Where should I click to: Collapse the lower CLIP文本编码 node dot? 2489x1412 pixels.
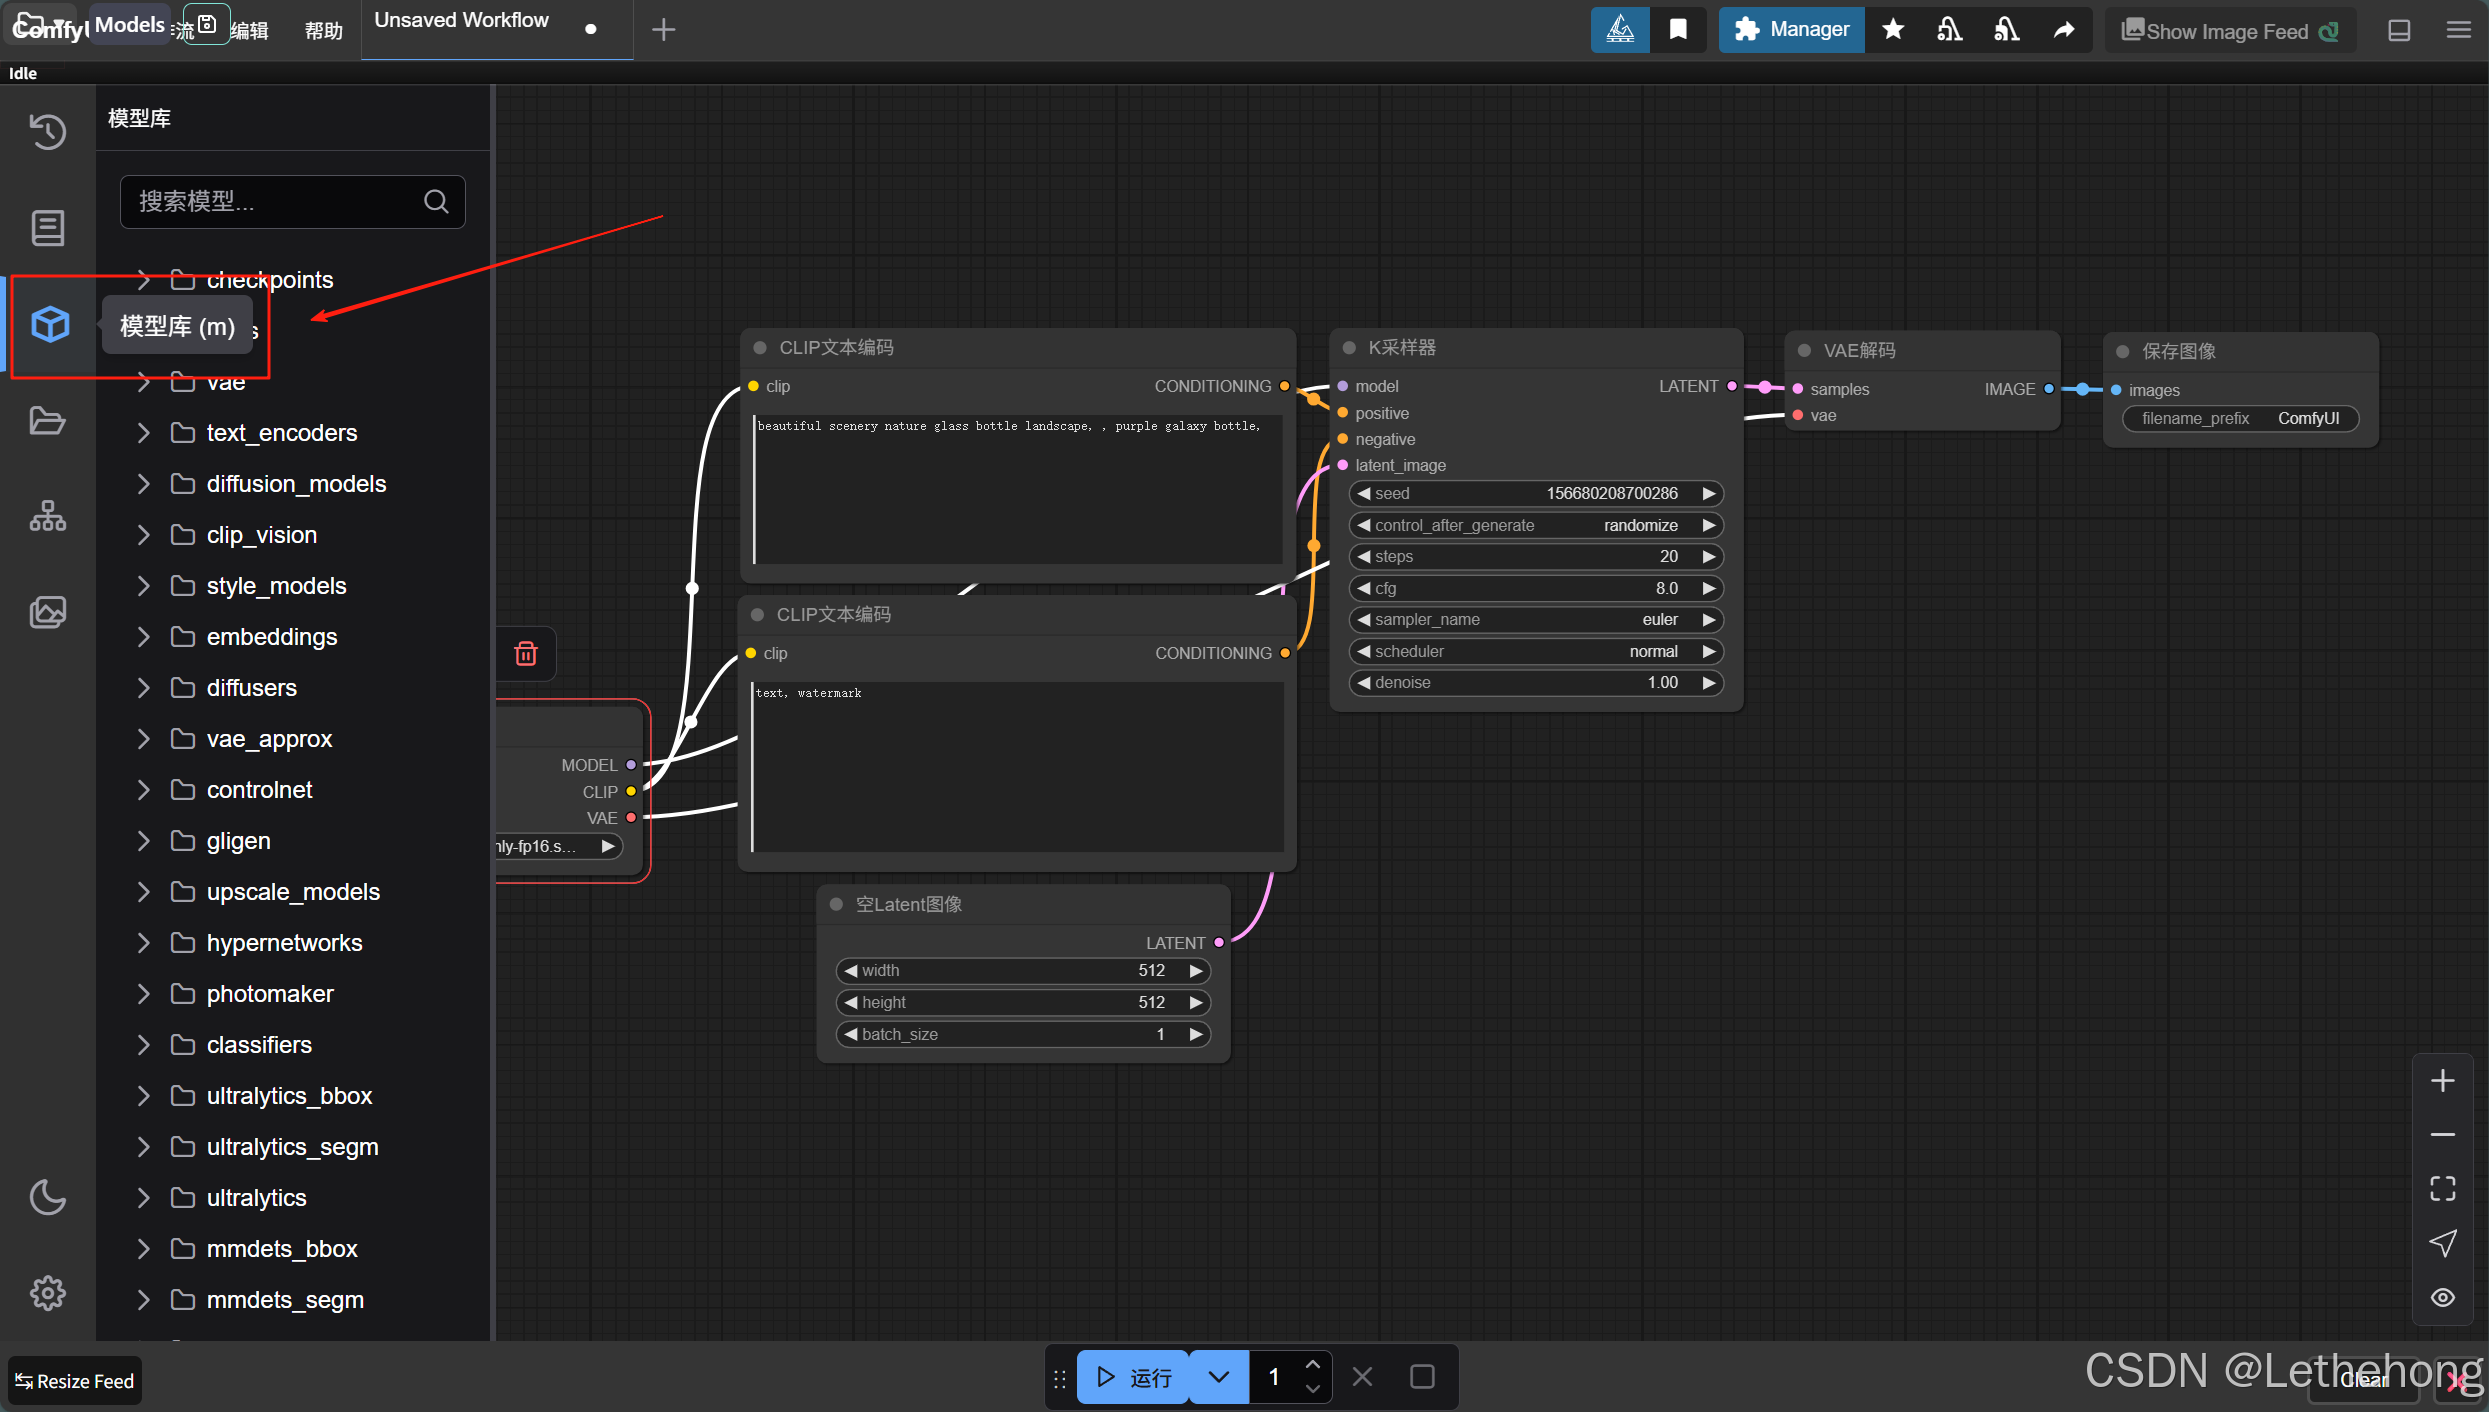(757, 614)
